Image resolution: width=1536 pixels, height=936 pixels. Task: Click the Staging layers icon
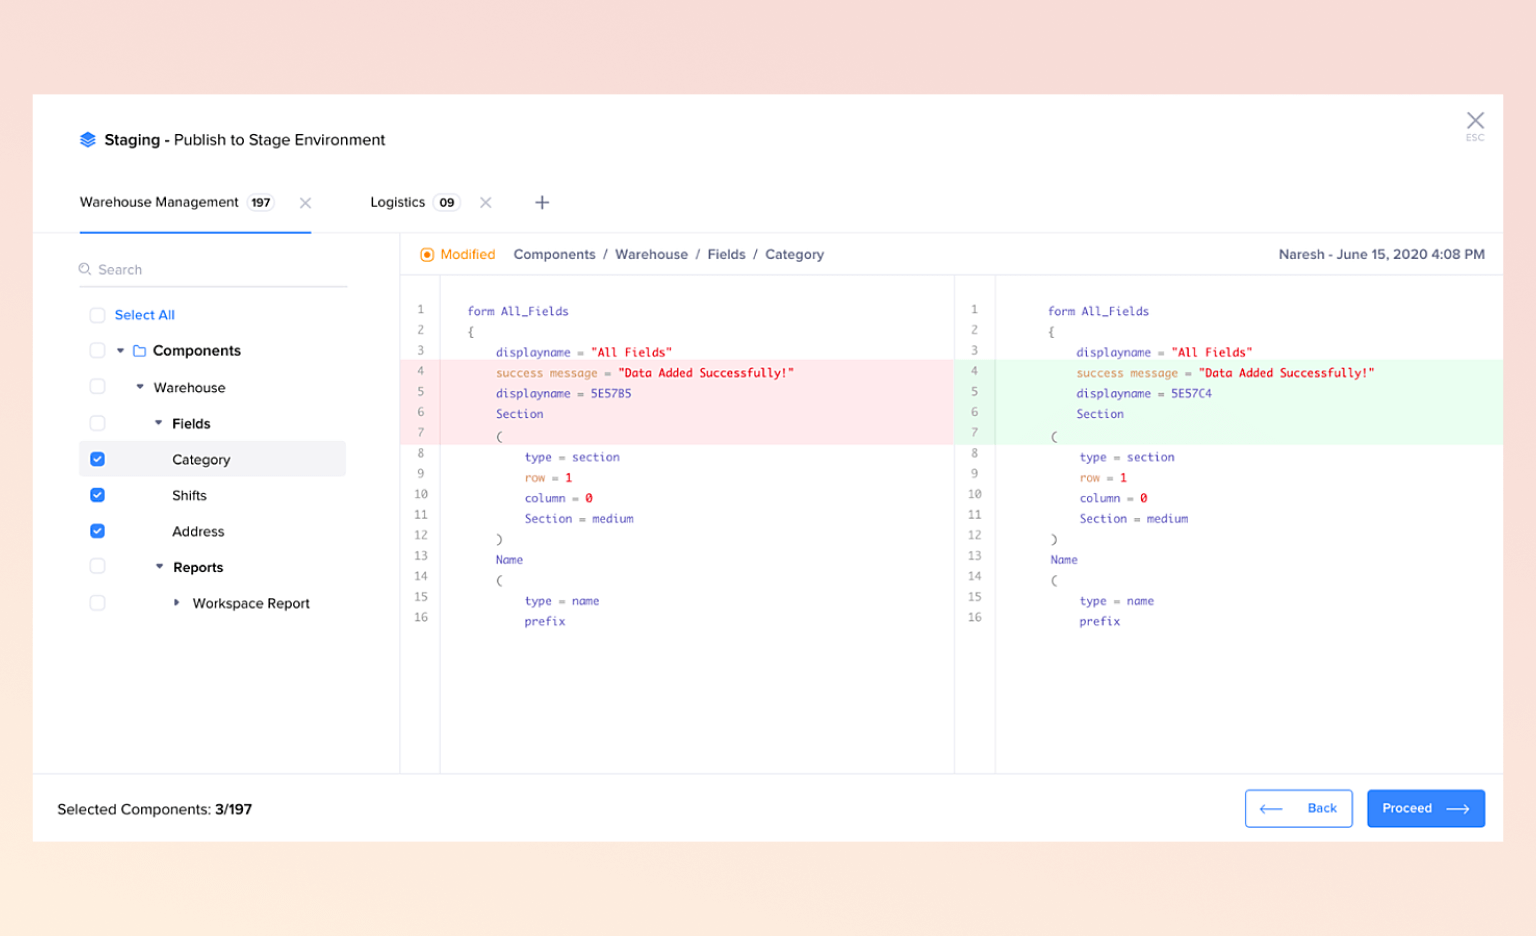pyautogui.click(x=88, y=140)
